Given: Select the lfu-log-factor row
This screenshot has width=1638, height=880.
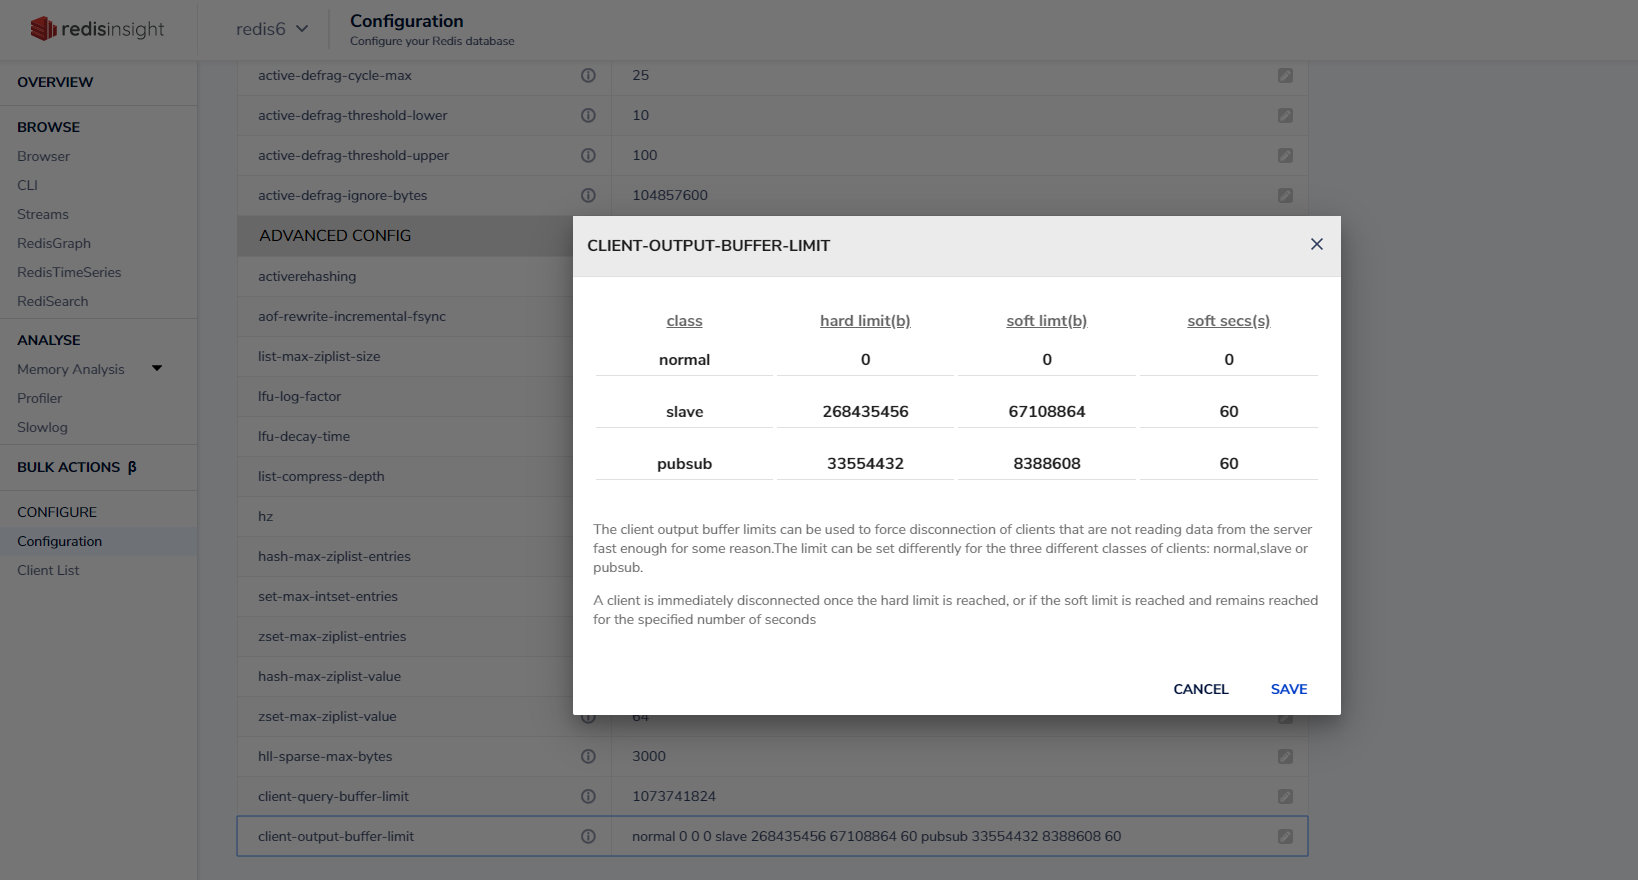Looking at the screenshot, I should click(405, 396).
